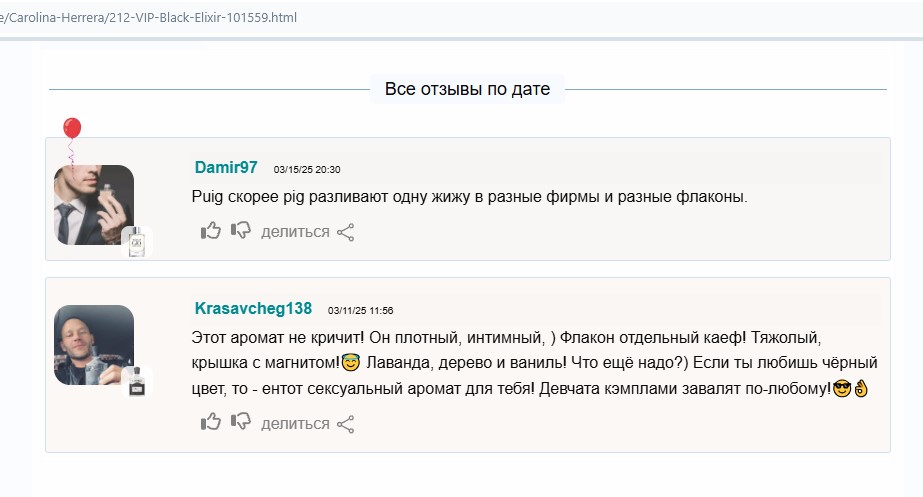The image size is (923, 497).
Task: Click the 03/15/25 20:30 review timestamp
Action: tap(307, 170)
